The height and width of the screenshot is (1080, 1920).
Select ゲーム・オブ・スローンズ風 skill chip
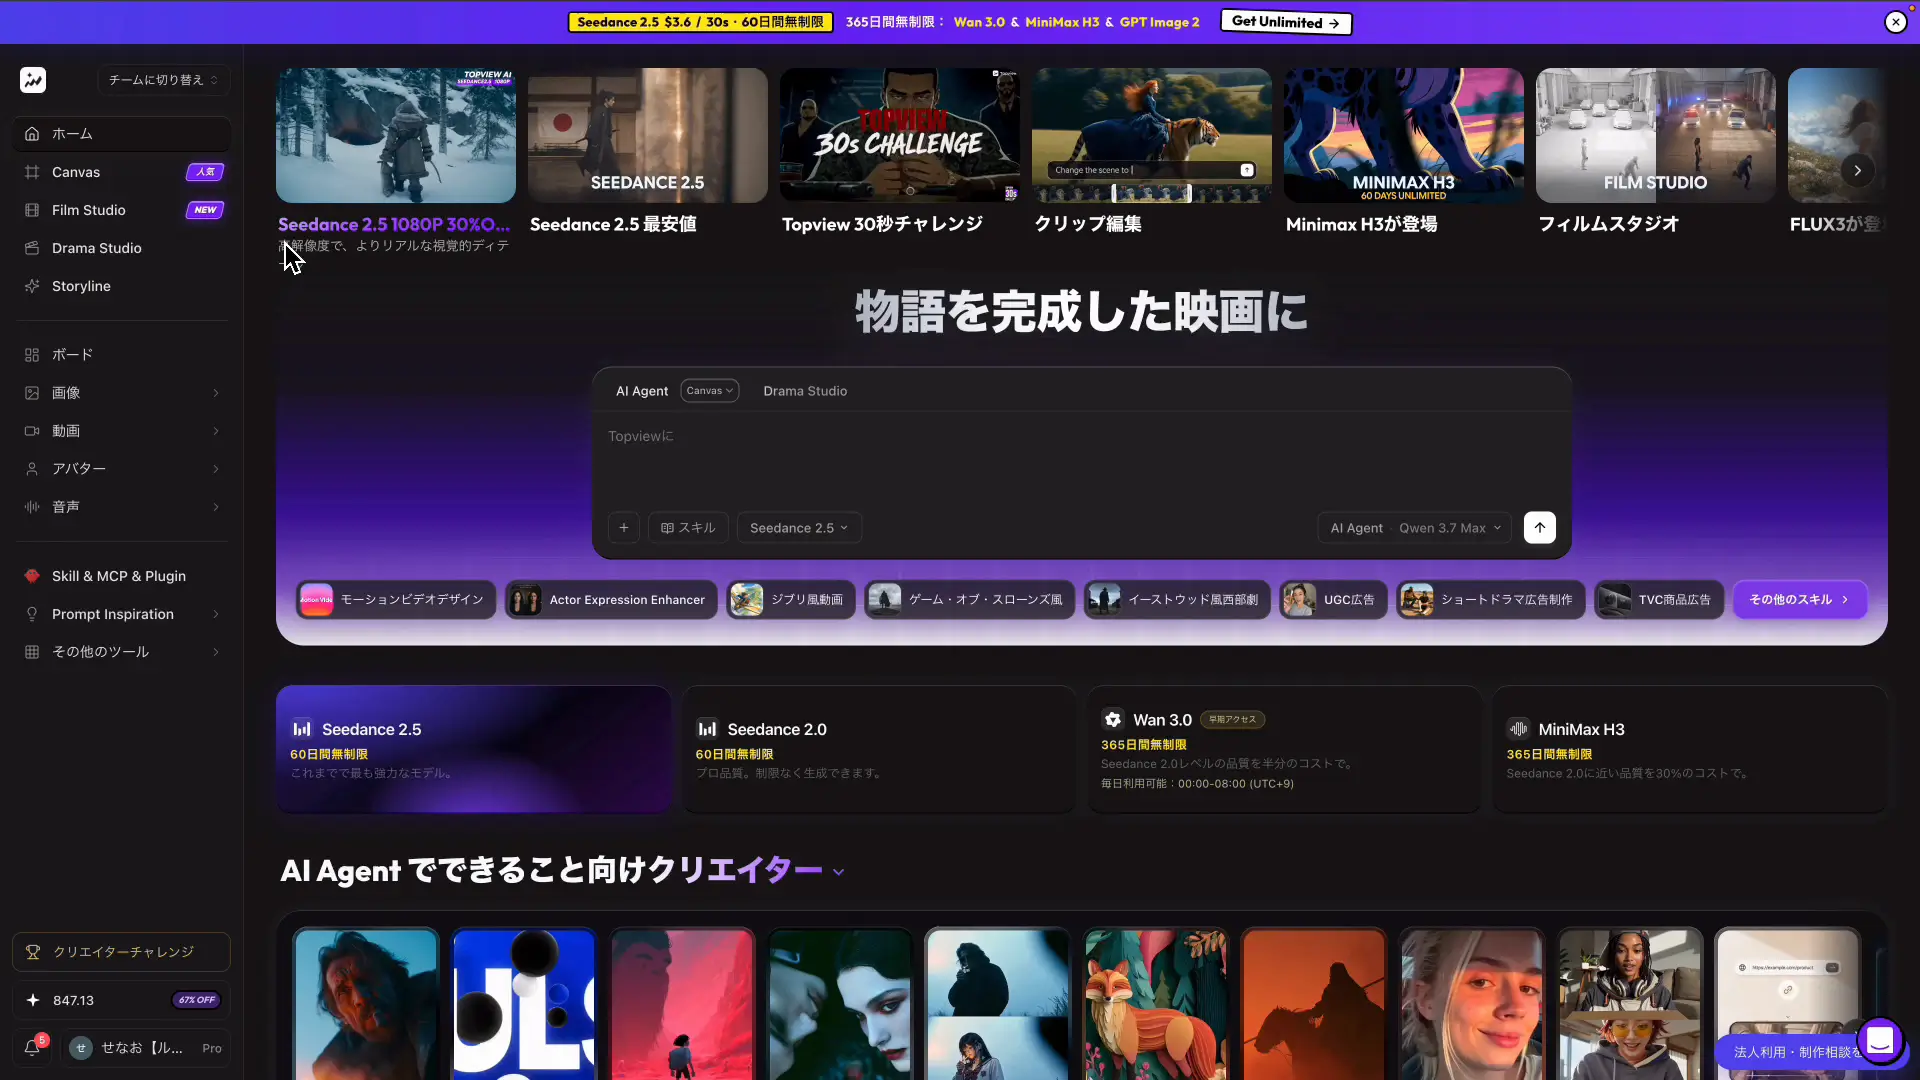pos(969,600)
